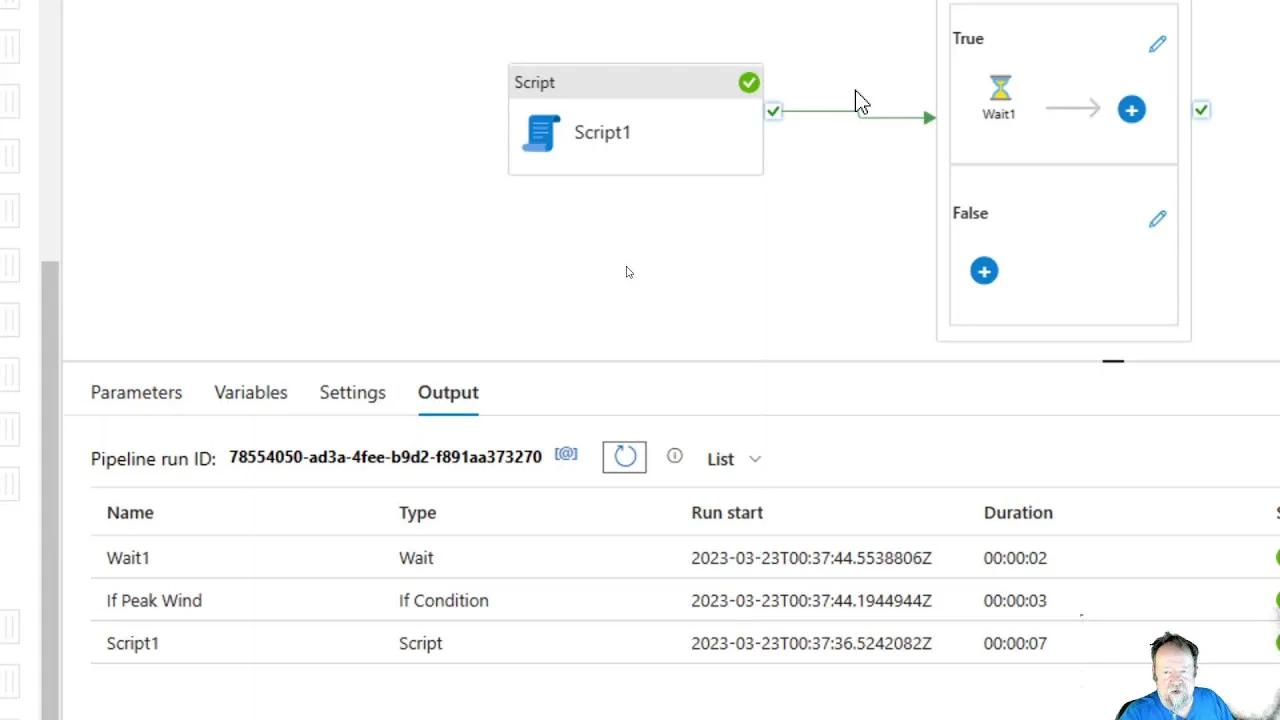Click the Type column header
The width and height of the screenshot is (1280, 720).
pyautogui.click(x=418, y=513)
